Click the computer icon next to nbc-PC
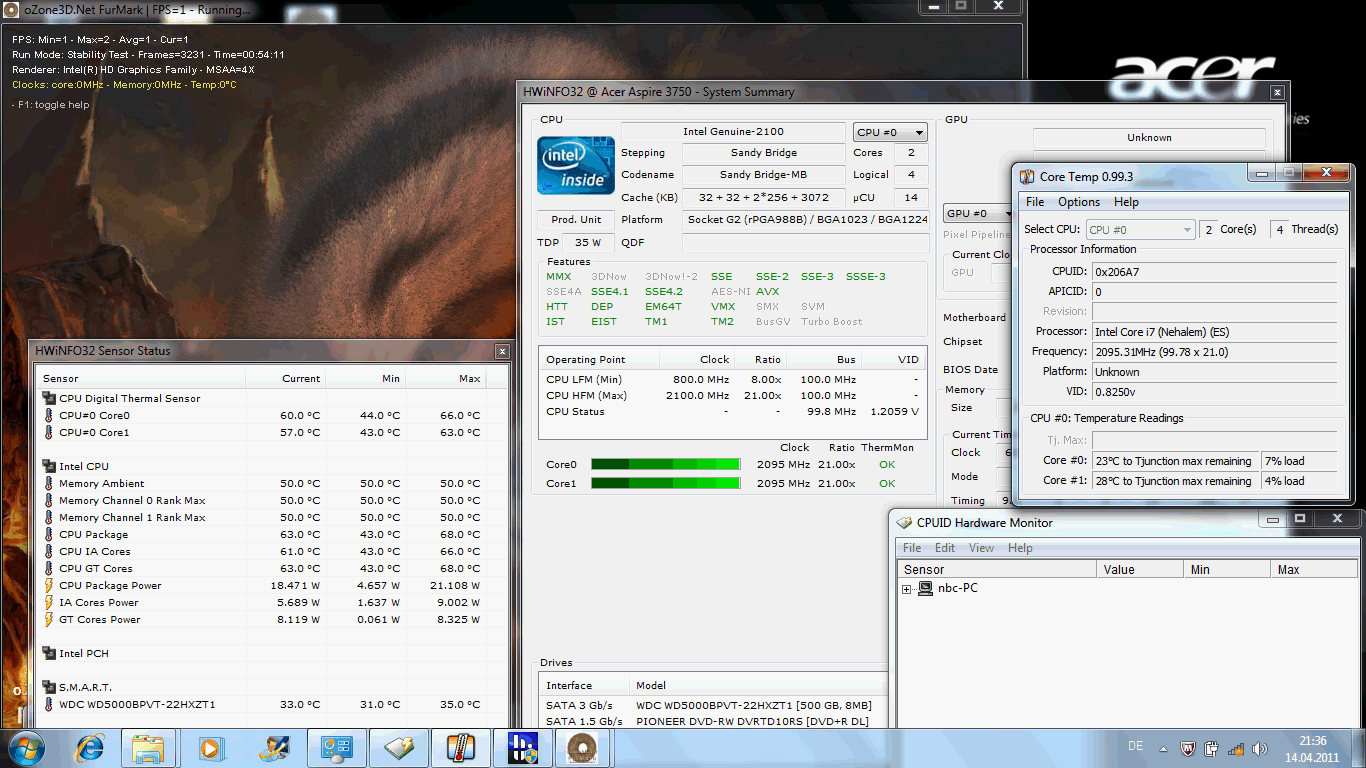 (x=926, y=588)
